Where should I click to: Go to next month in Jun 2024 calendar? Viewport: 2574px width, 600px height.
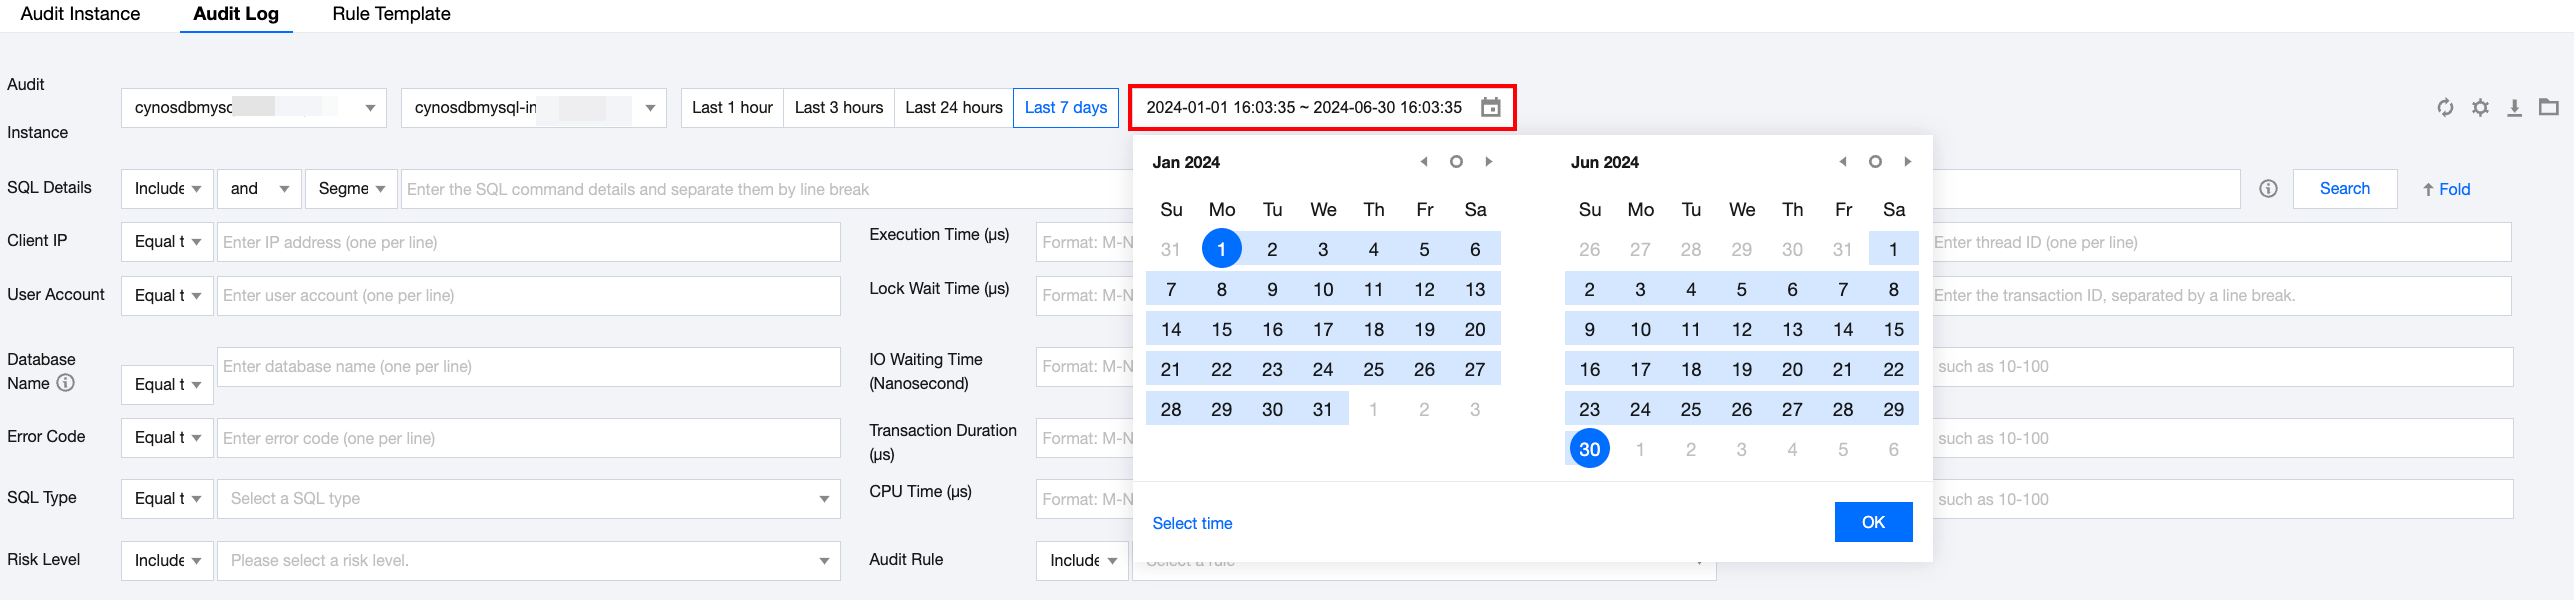1907,162
